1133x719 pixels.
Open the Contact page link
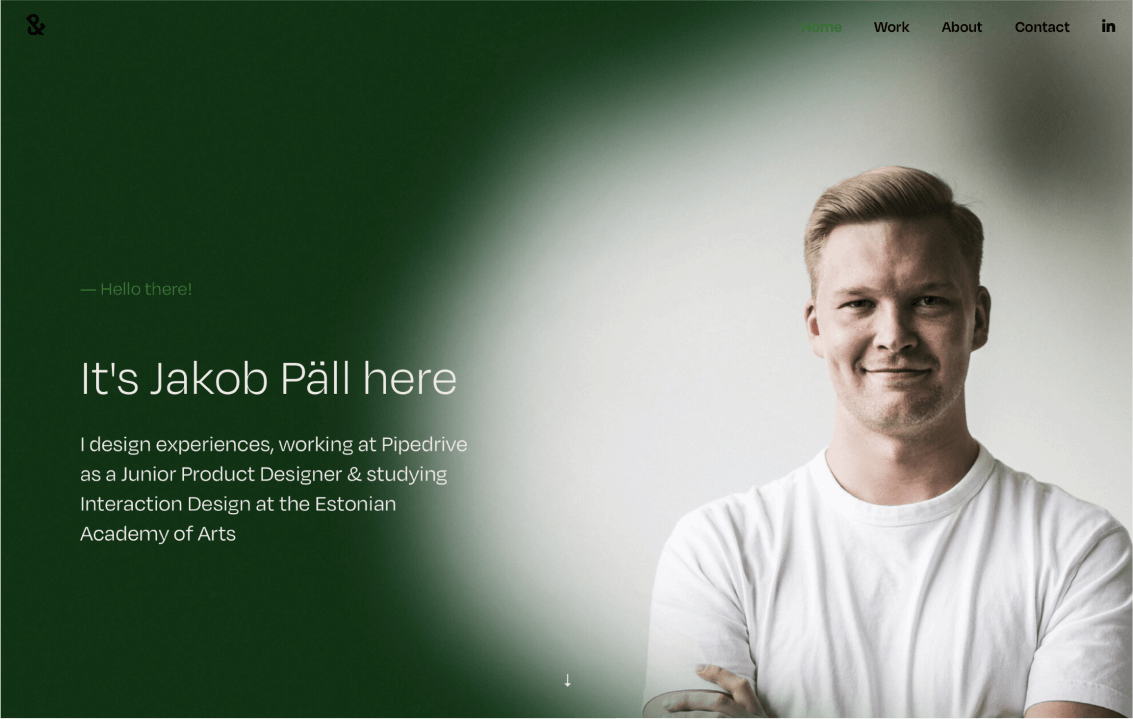1041,27
